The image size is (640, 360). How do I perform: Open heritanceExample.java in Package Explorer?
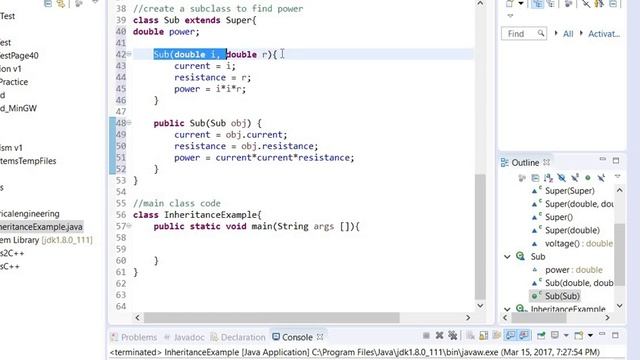point(41,227)
